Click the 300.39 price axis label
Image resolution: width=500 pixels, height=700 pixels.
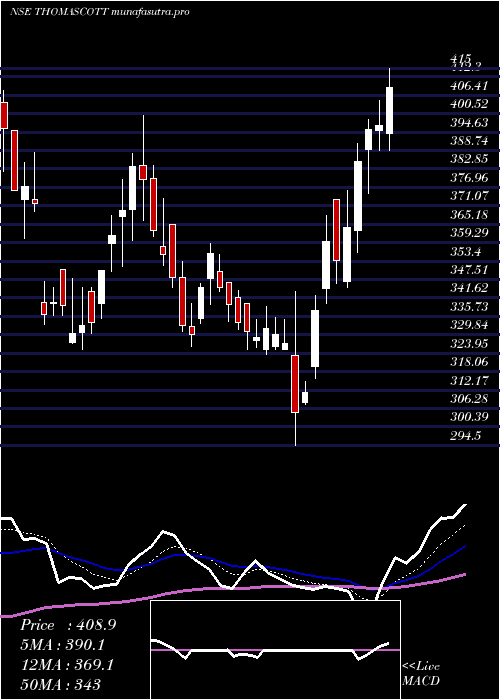point(468,418)
